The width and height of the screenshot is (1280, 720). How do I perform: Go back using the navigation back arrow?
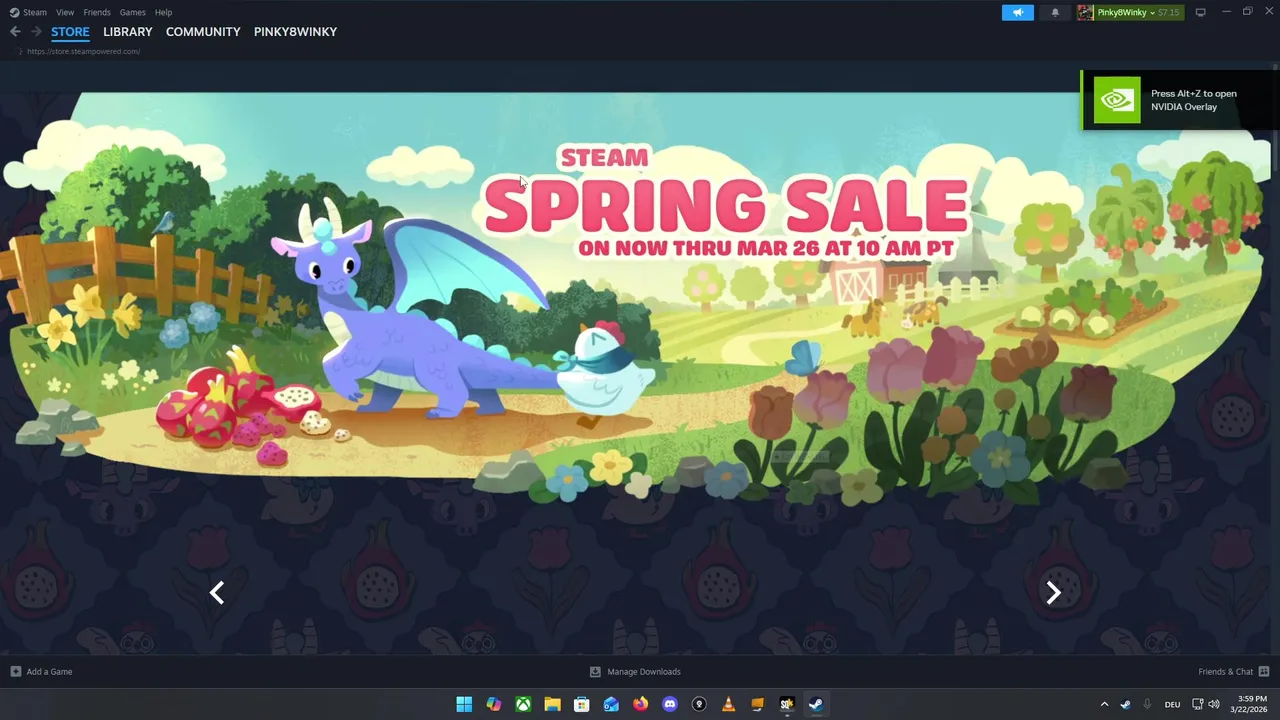(x=15, y=32)
